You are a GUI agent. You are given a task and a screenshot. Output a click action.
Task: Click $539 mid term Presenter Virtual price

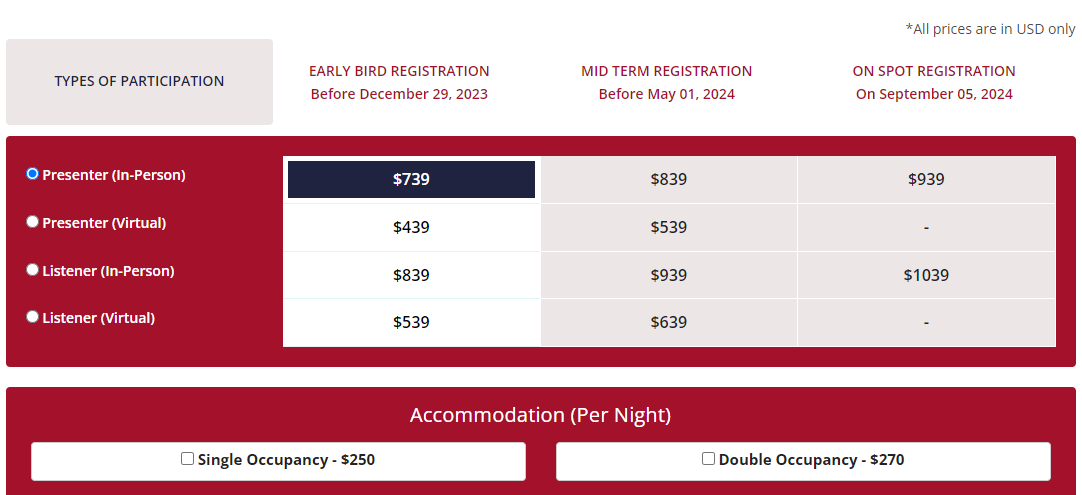coord(668,227)
